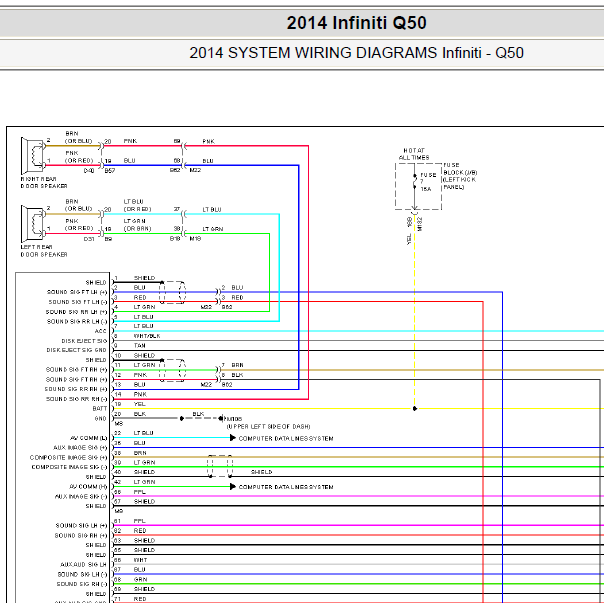
Task: Click the Upper Left Side of Dash text
Action: (x=268, y=427)
